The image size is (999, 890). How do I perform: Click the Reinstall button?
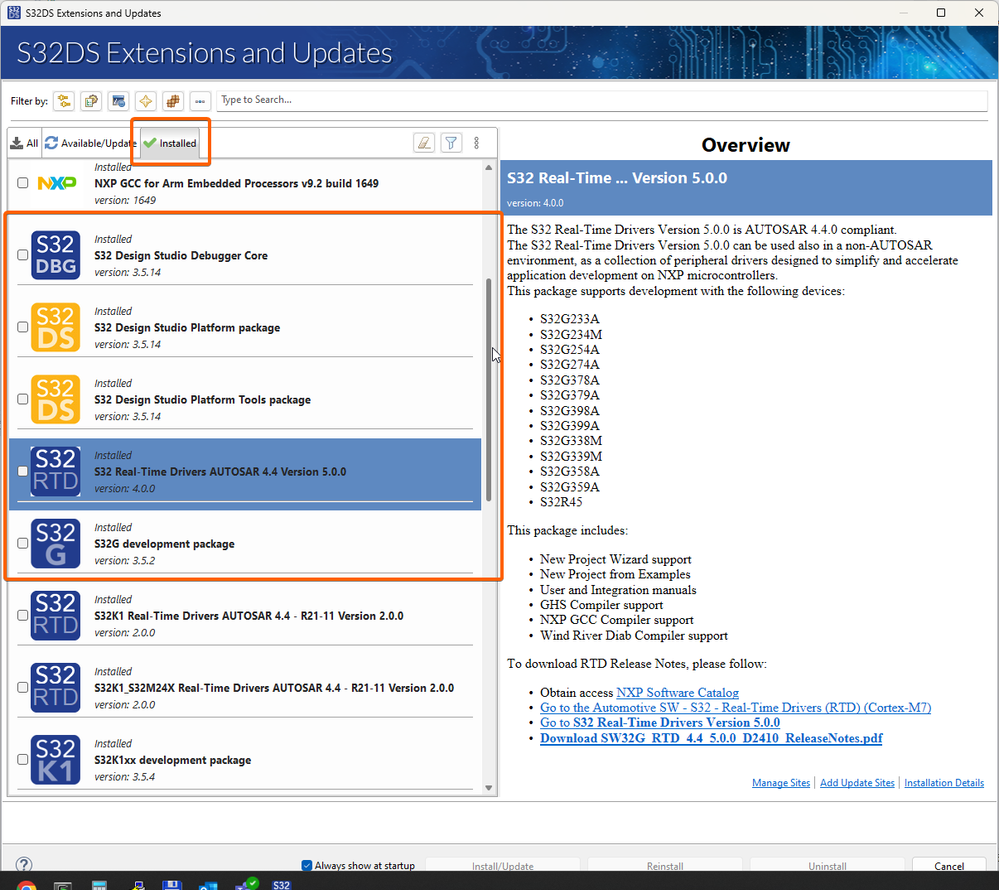click(x=665, y=866)
